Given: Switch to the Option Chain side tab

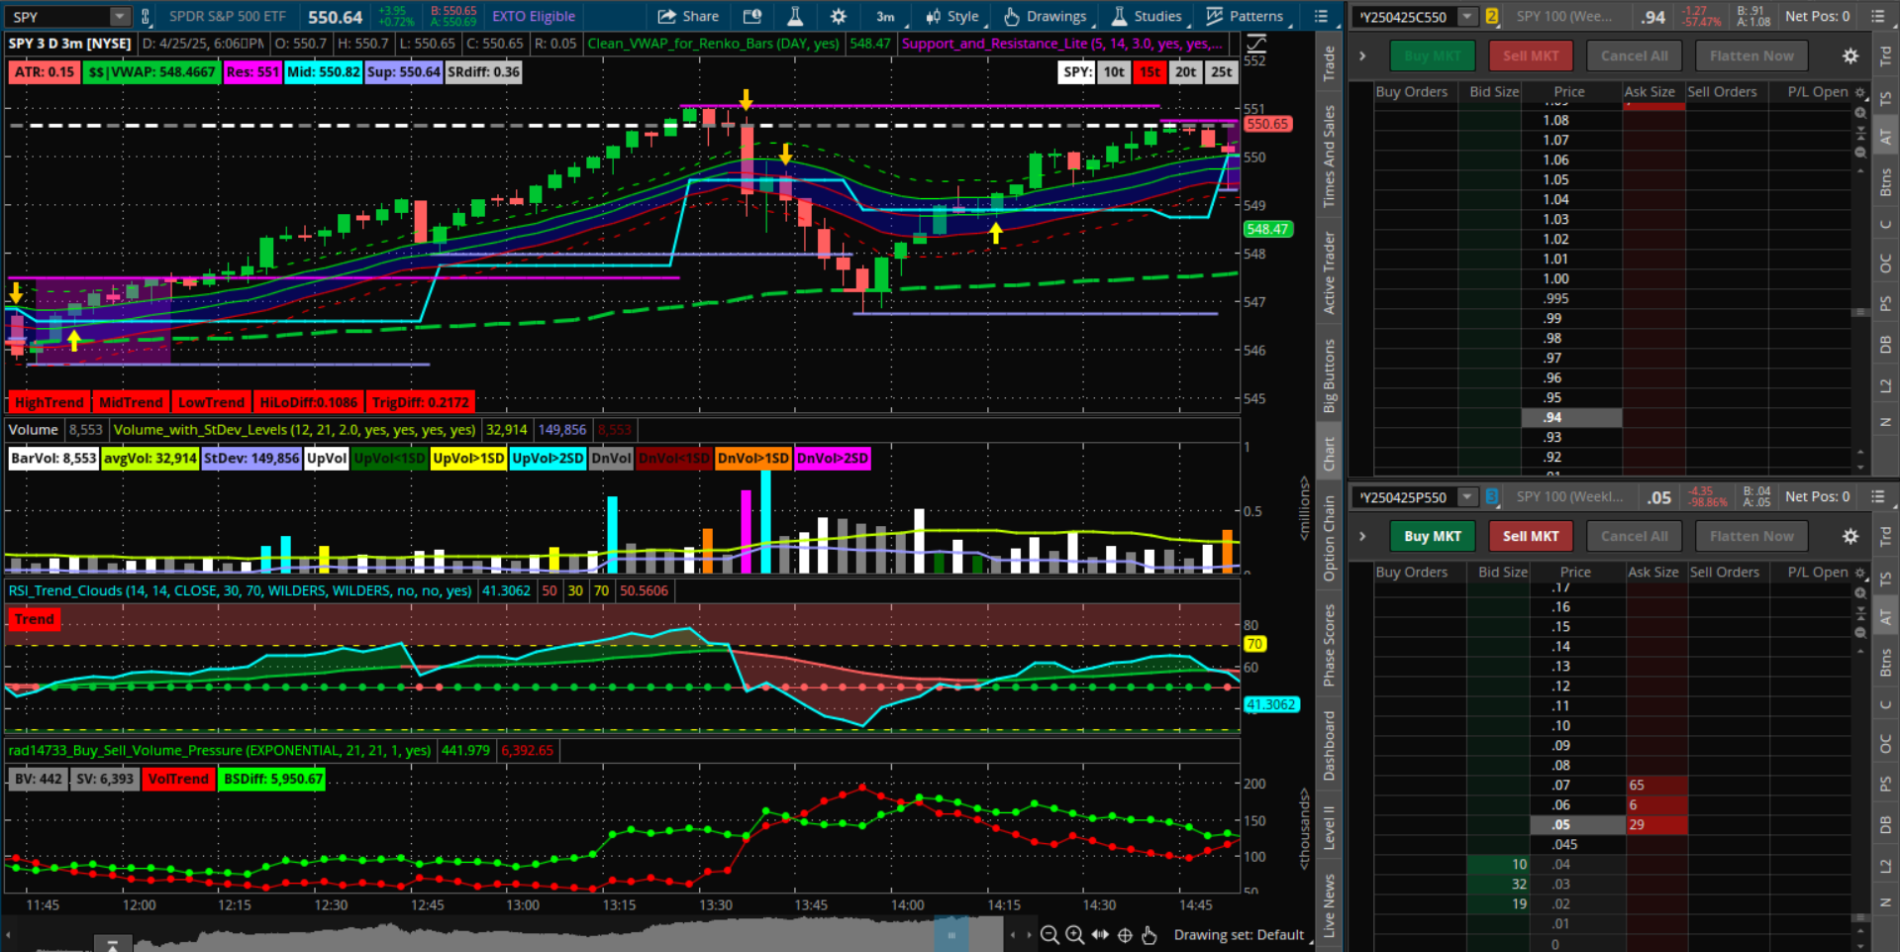Looking at the screenshot, I should 1329,538.
